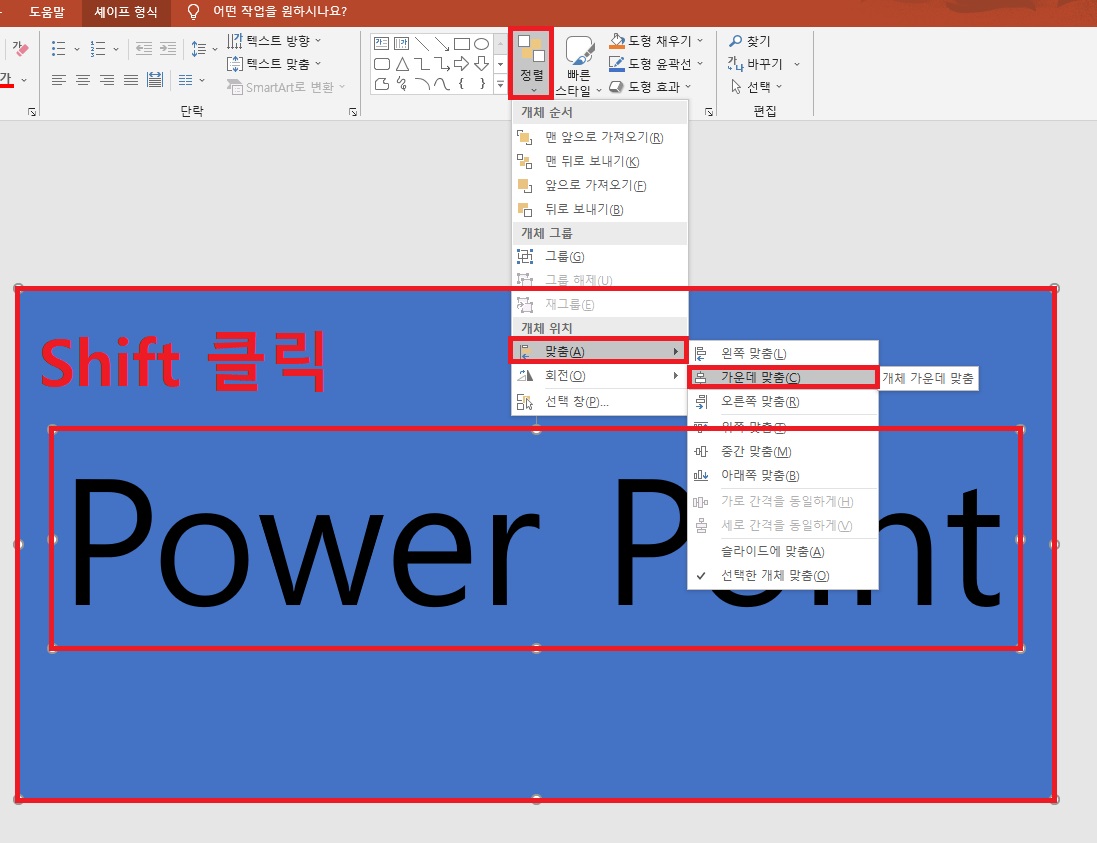This screenshot has height=843, width=1097.
Task: Open 선택 창(P)... pane
Action: pos(599,402)
